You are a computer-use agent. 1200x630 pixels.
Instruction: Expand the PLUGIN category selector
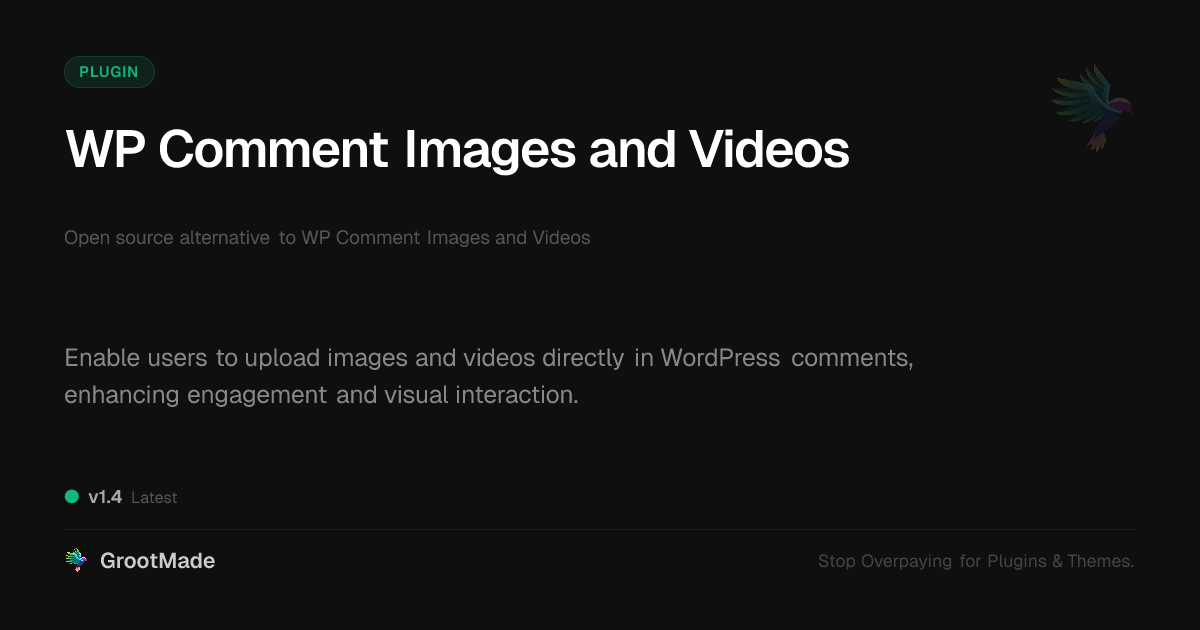pos(109,71)
